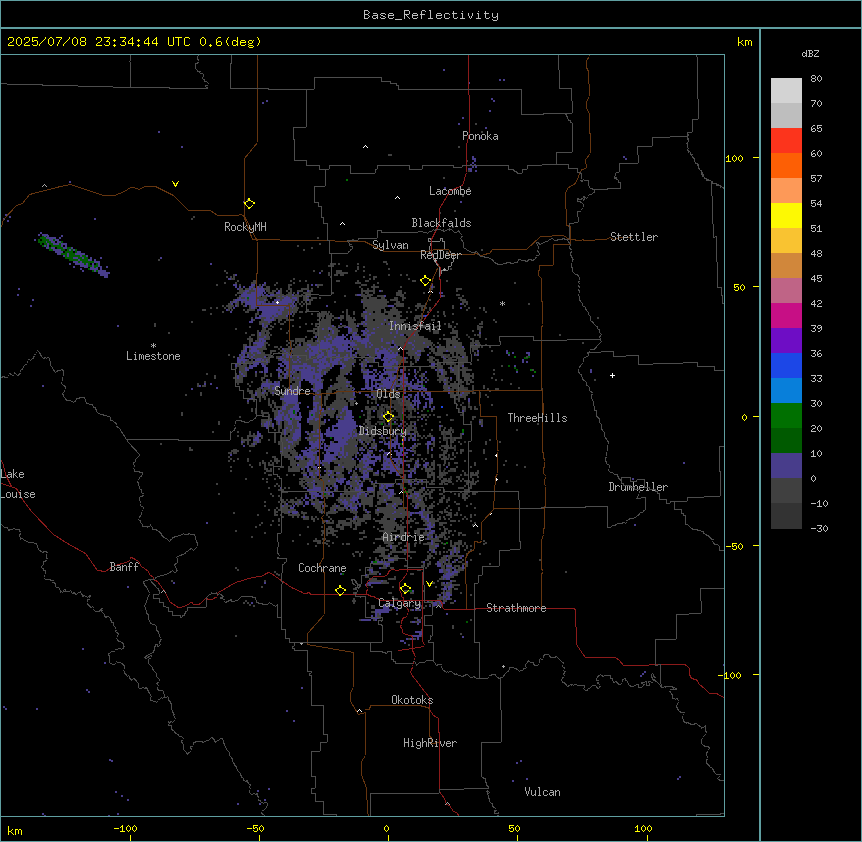Click the Base_Reflectivity title

tap(430, 15)
